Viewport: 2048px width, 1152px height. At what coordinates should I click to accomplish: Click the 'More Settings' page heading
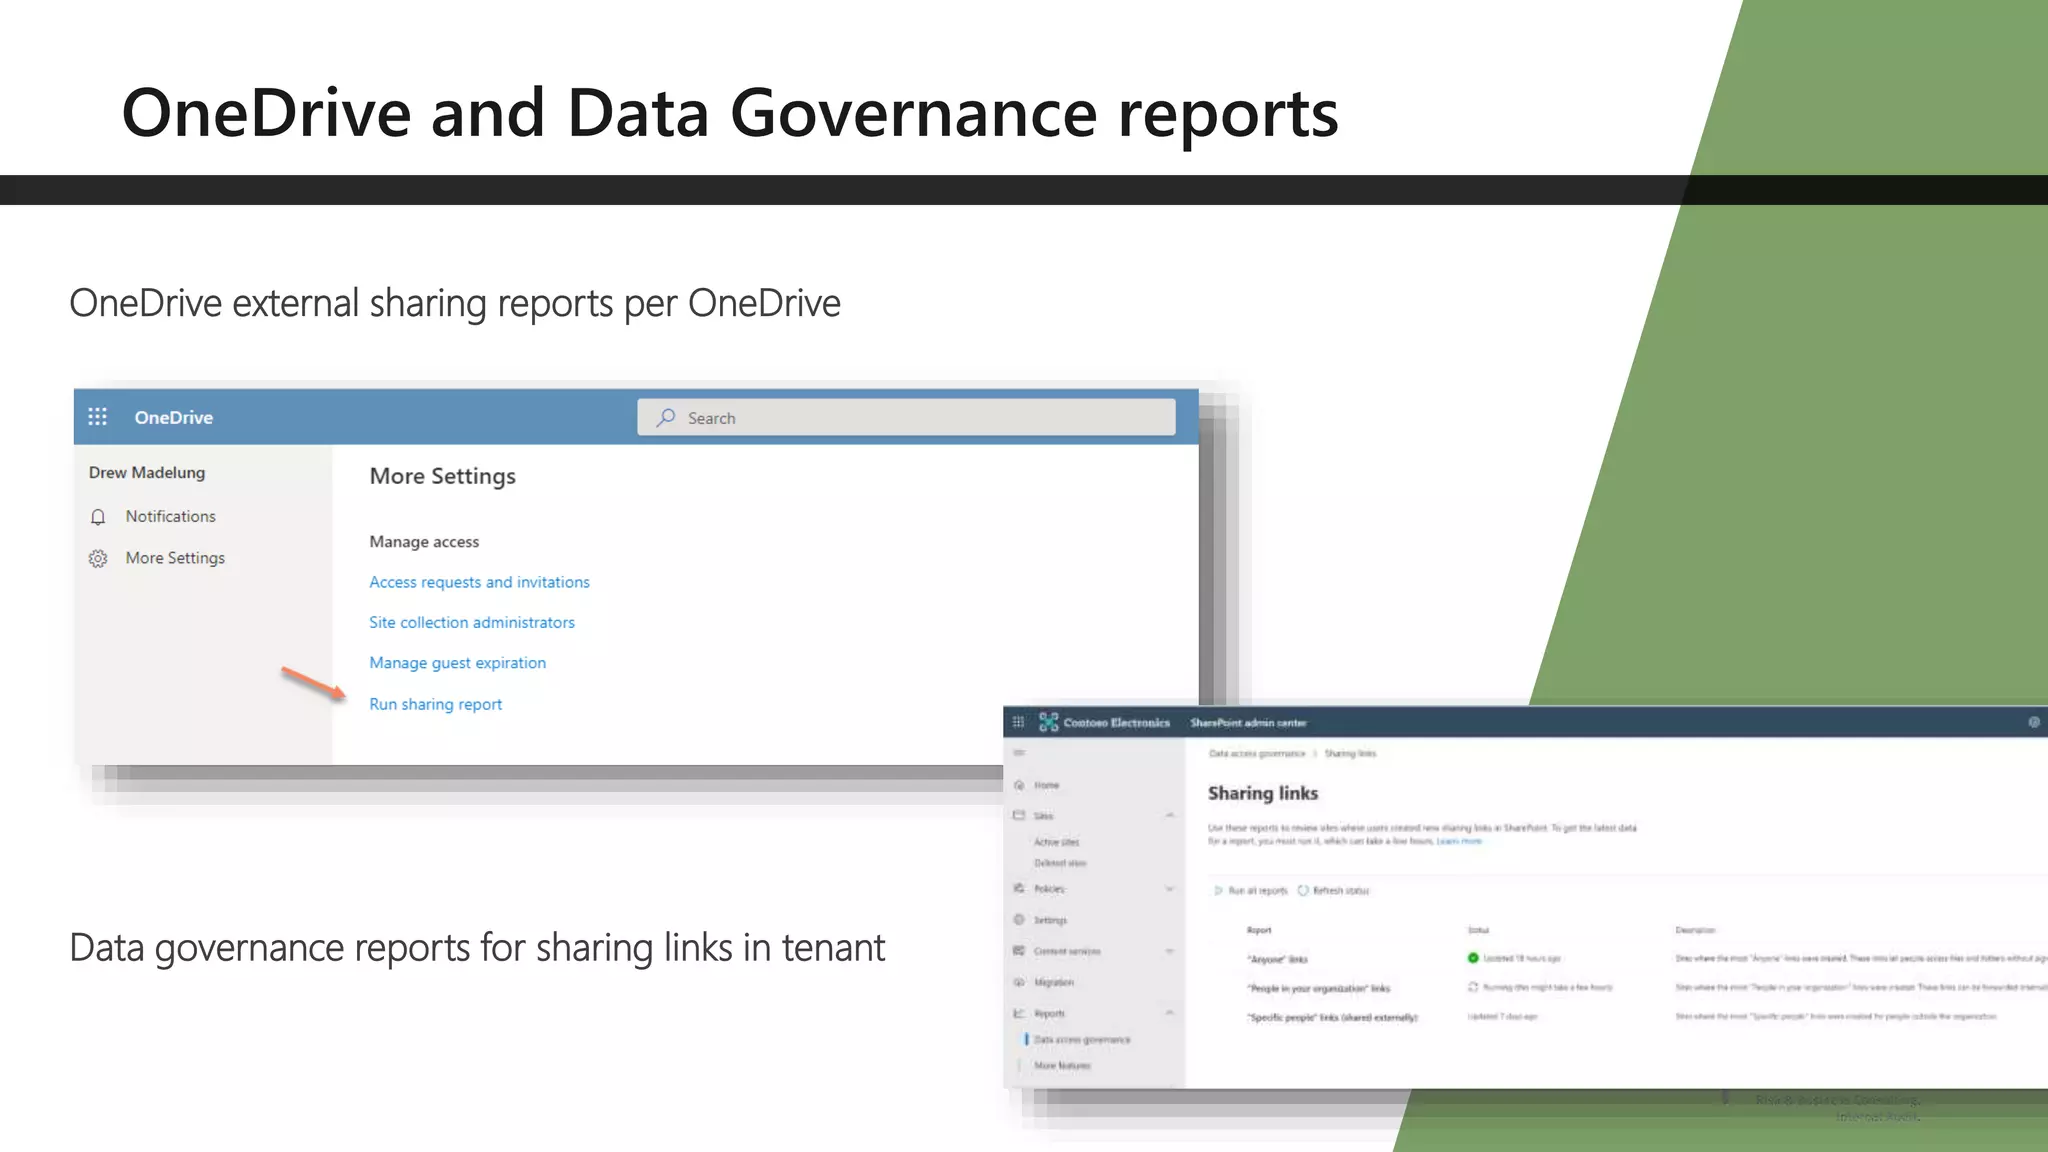pyautogui.click(x=442, y=476)
